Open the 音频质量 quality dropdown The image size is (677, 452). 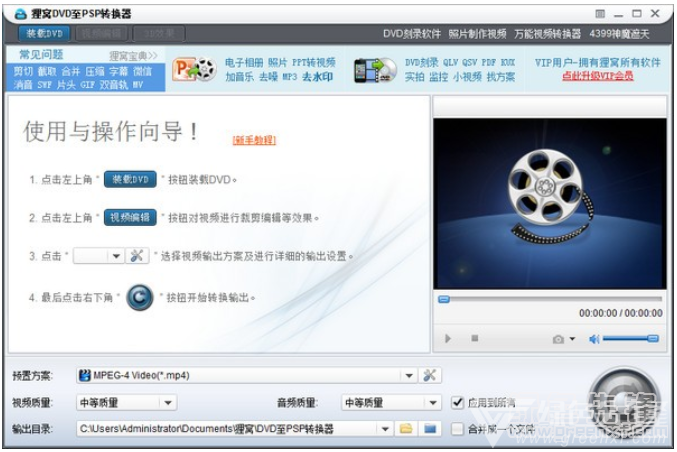[x=391, y=403]
